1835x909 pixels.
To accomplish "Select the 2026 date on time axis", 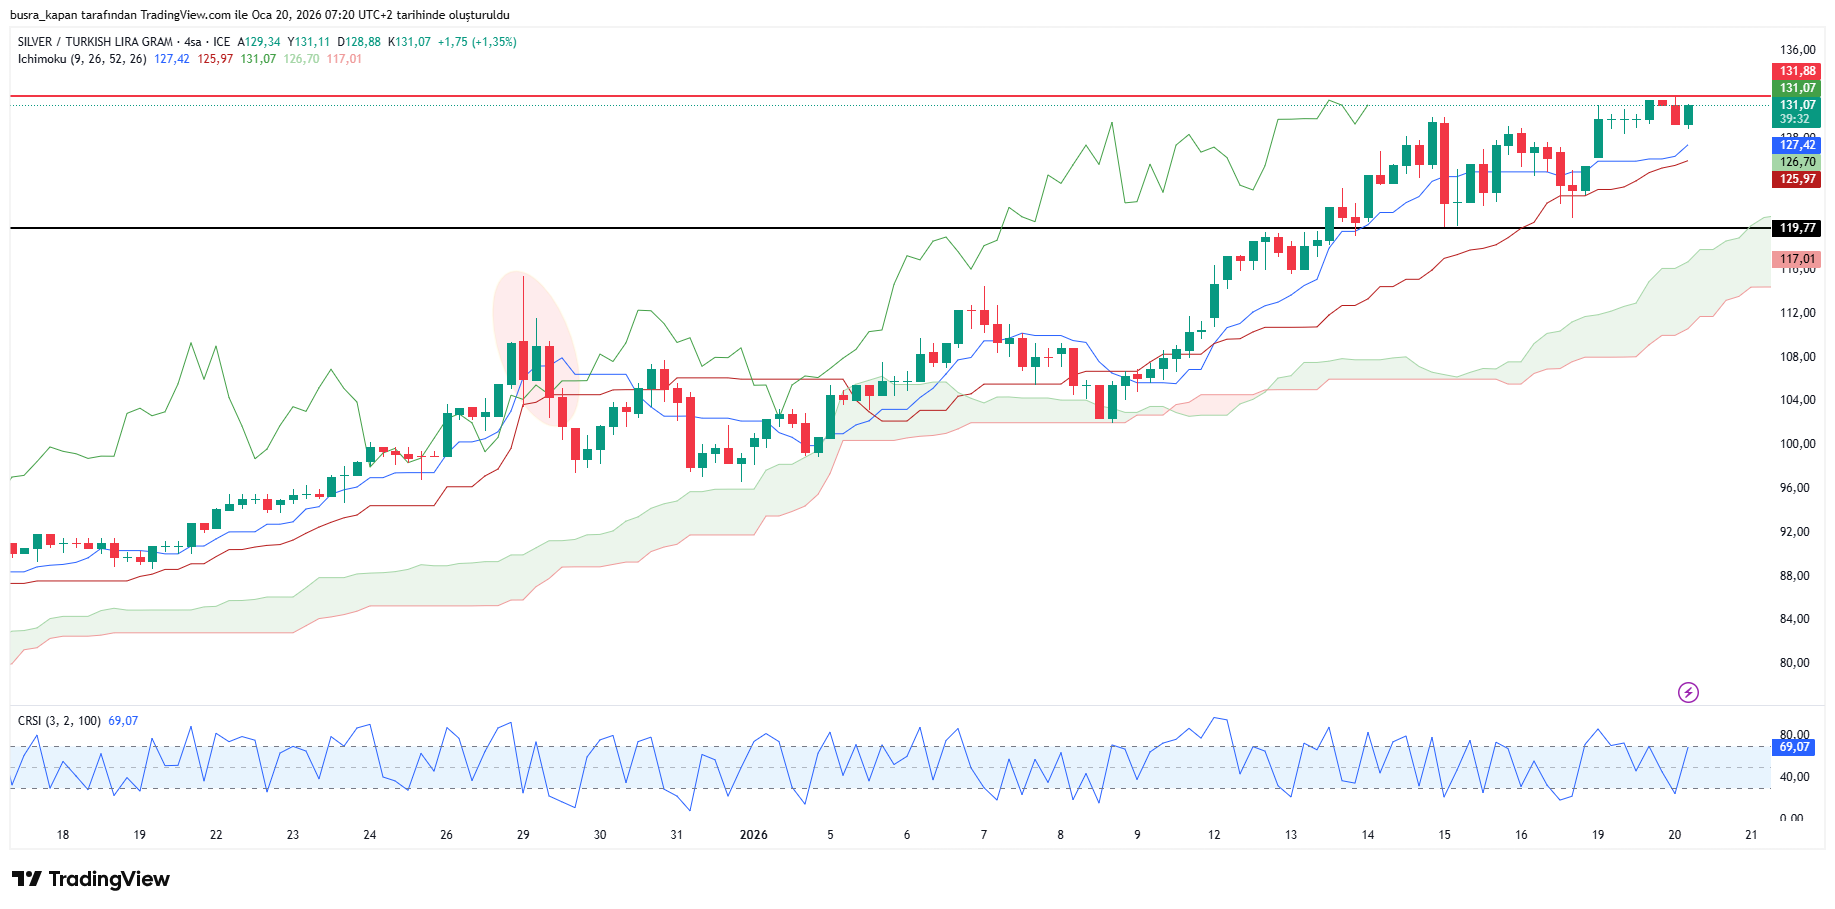I will 753,835.
